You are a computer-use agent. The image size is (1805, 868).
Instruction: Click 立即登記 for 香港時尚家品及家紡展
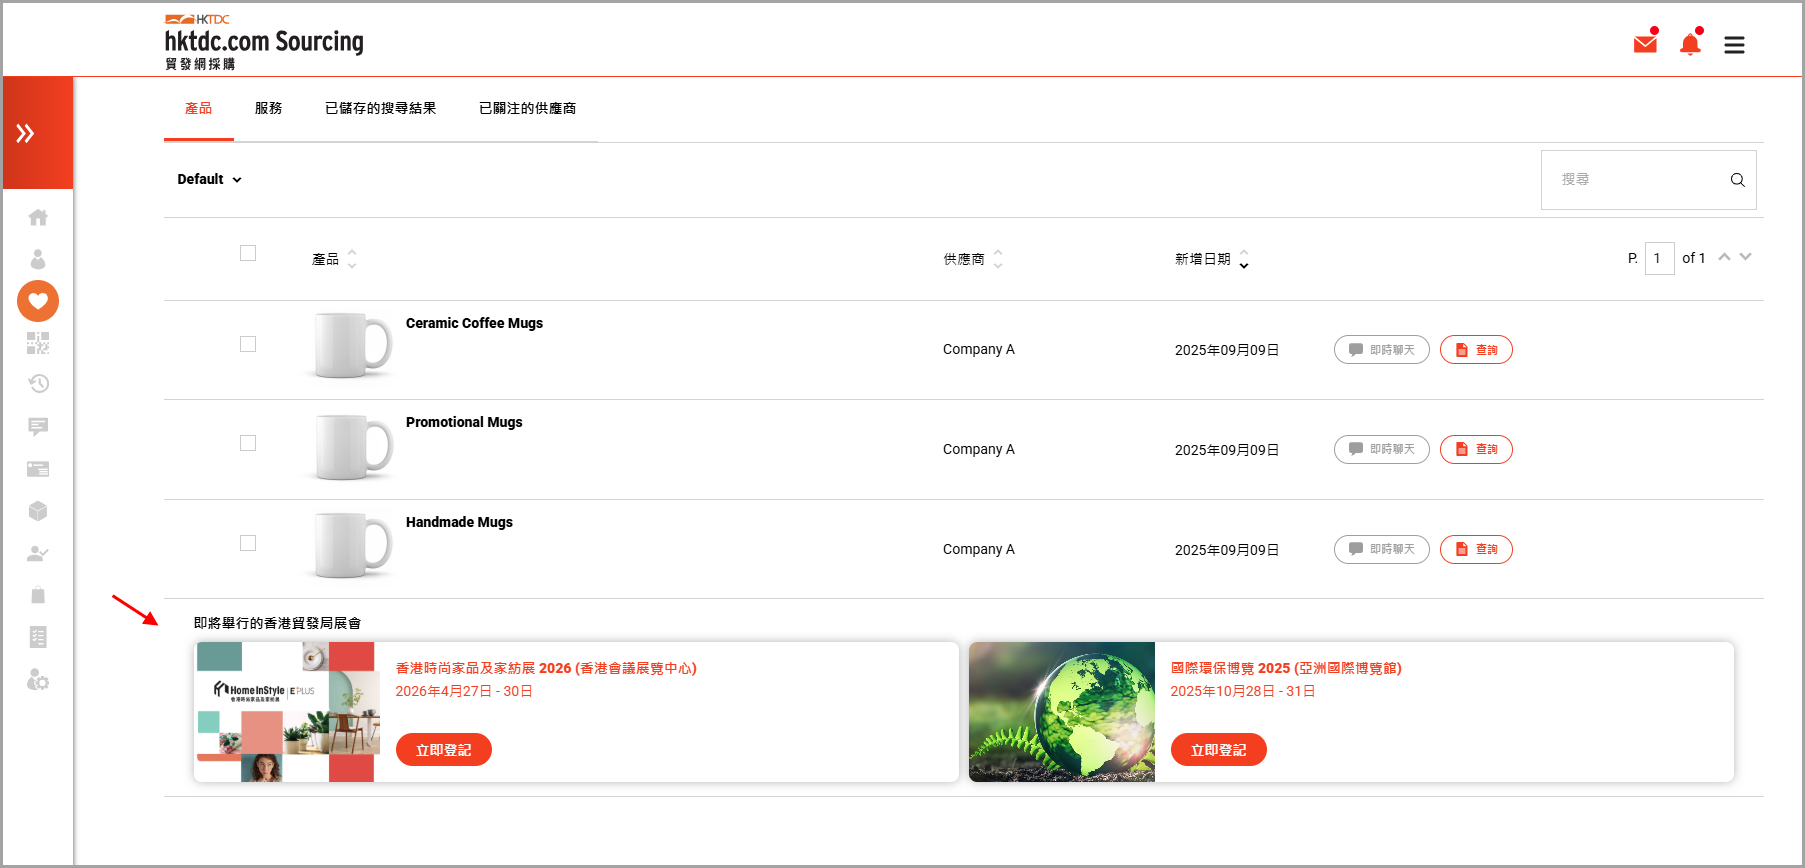tap(444, 750)
